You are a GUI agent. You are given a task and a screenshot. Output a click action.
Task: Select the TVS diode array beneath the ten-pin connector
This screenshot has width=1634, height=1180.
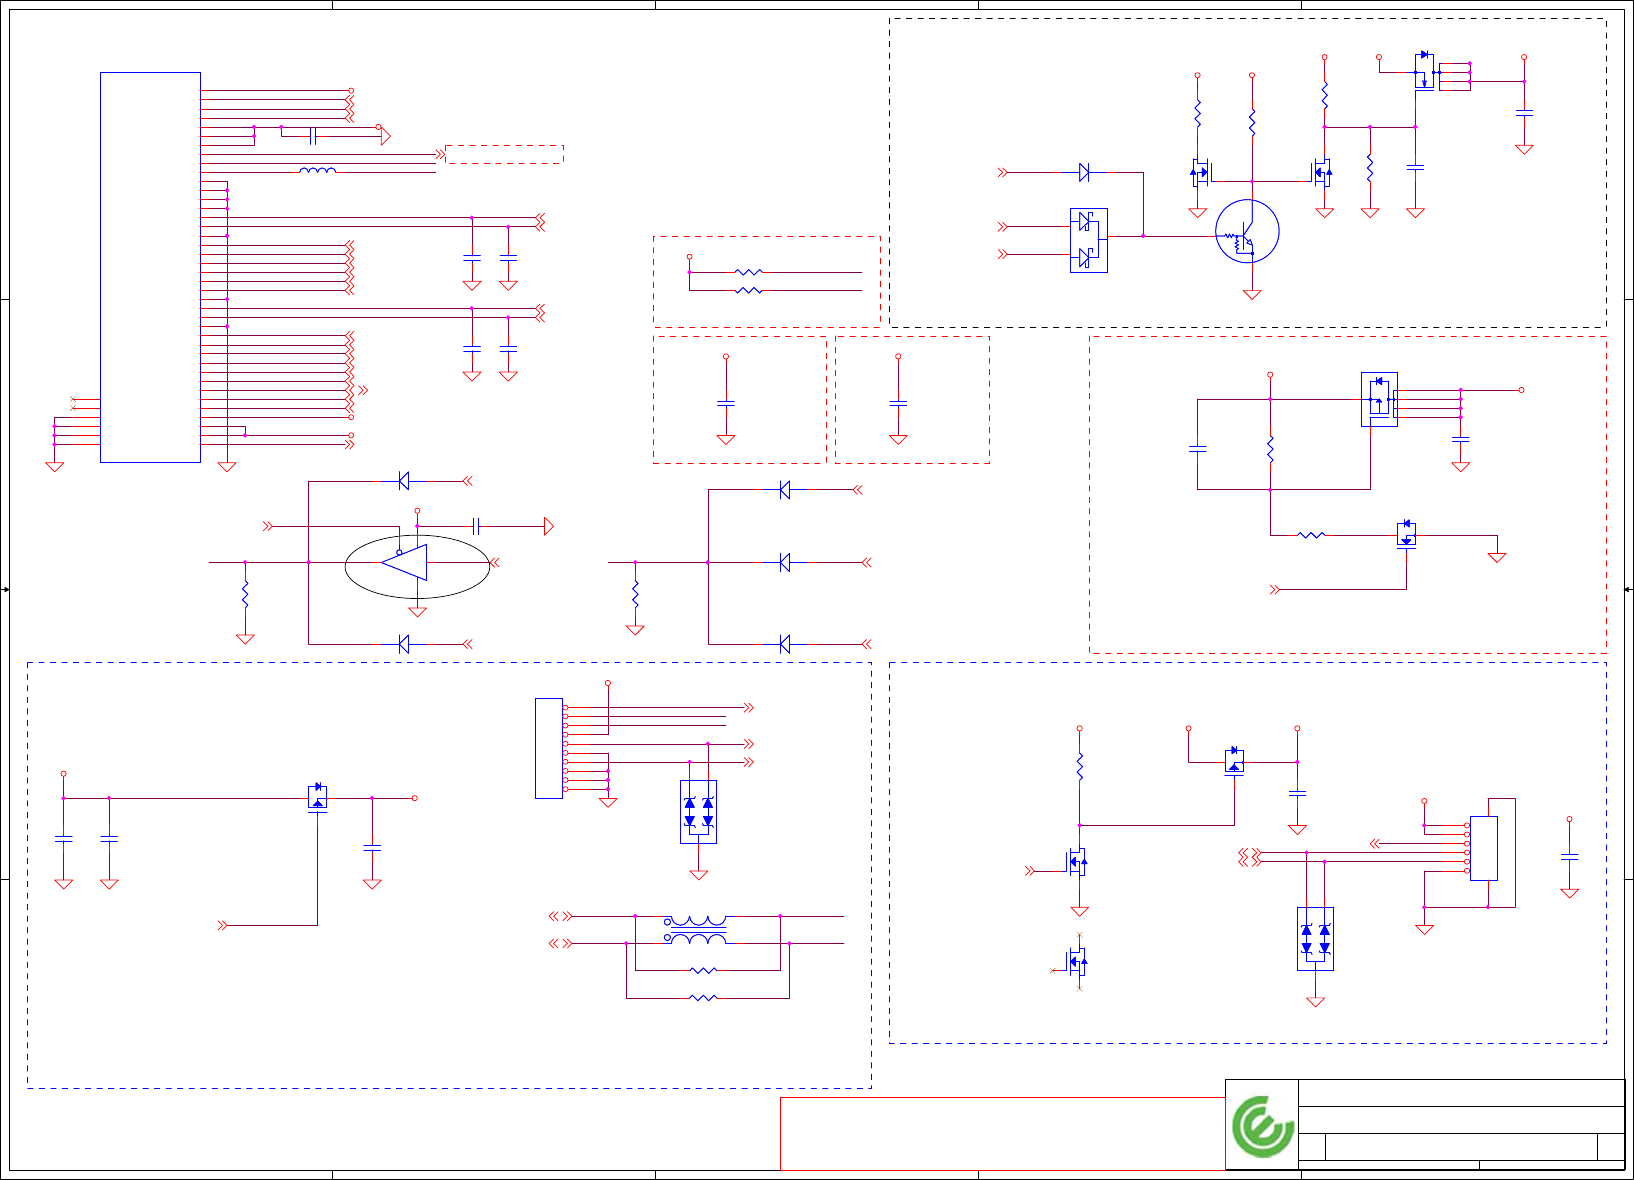698,812
